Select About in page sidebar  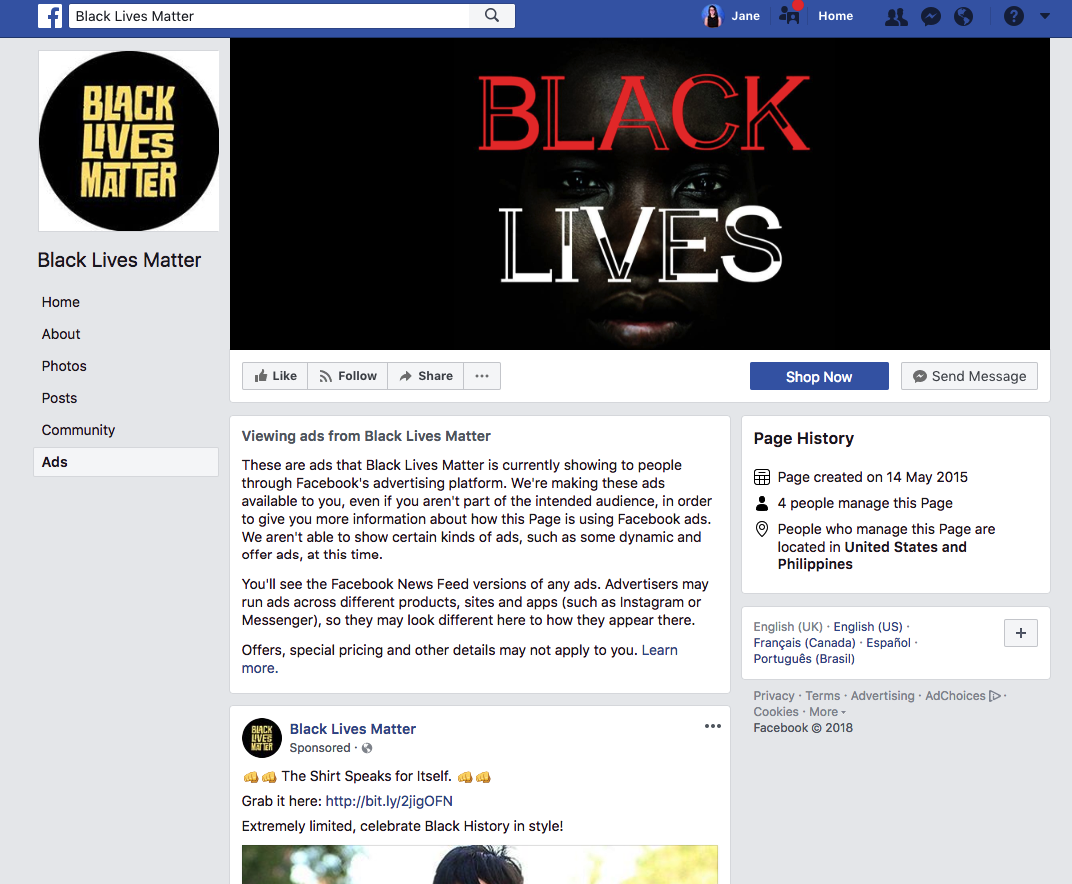(x=61, y=334)
